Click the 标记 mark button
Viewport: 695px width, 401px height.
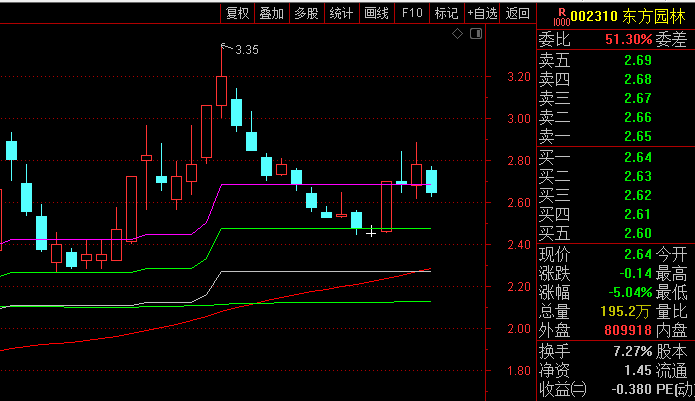pyautogui.click(x=446, y=13)
